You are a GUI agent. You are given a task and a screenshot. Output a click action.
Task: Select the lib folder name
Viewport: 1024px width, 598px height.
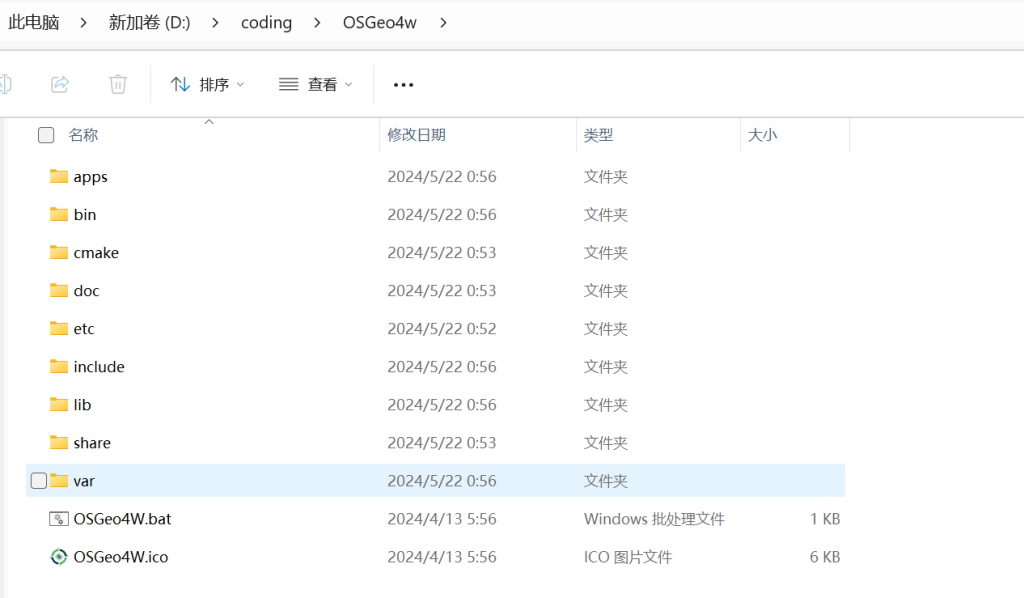coord(82,405)
